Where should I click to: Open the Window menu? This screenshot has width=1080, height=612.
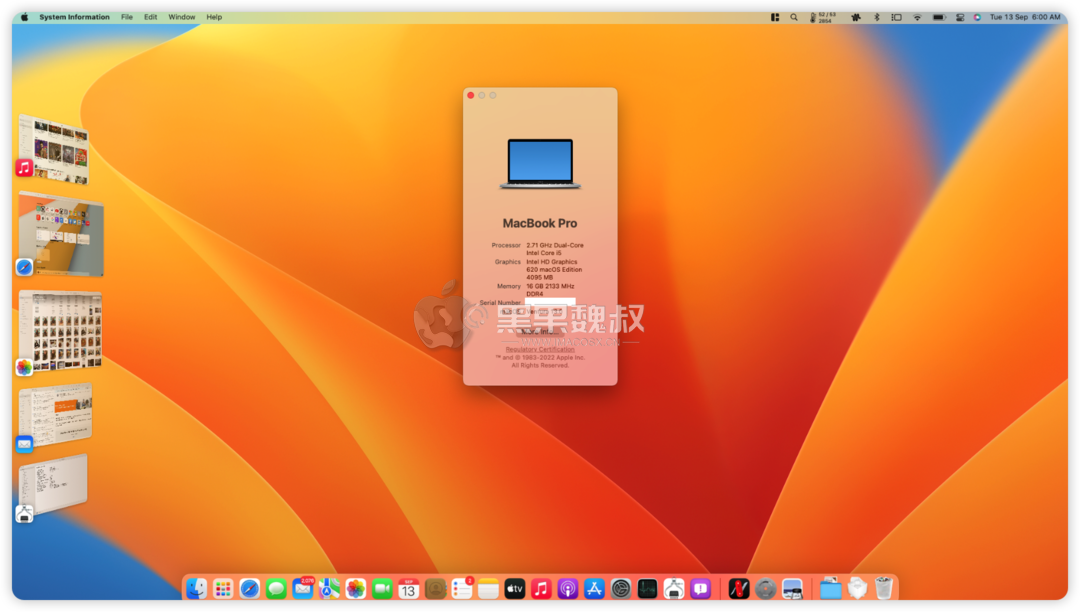pos(182,17)
